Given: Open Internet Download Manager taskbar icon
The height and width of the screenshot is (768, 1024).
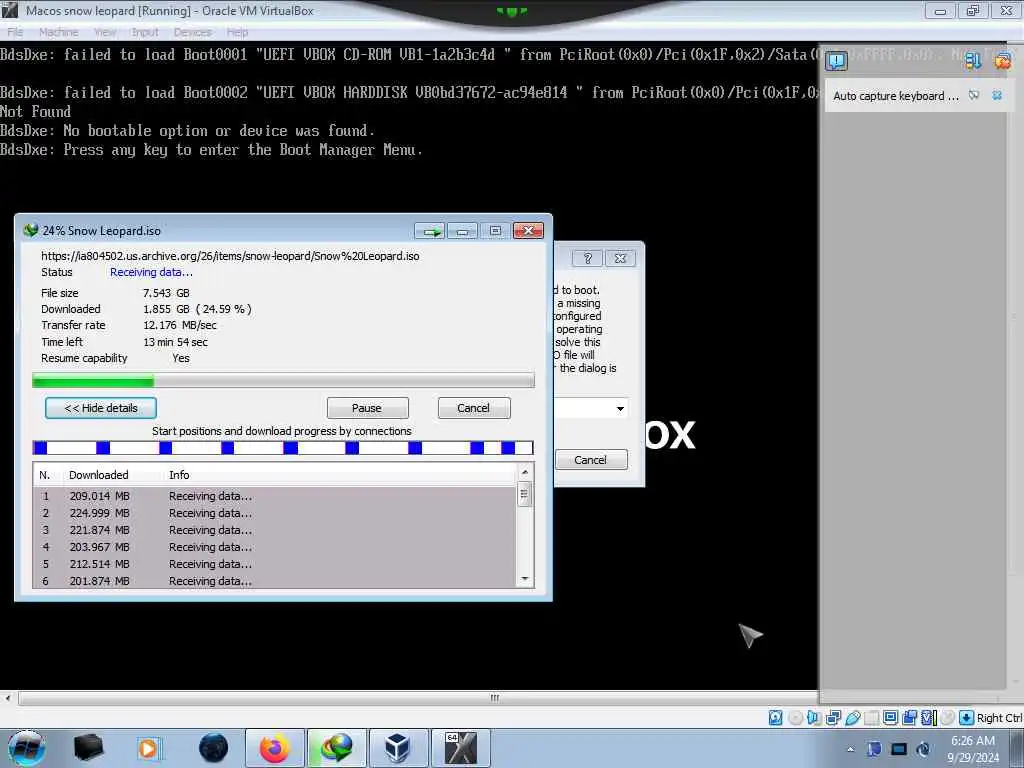Looking at the screenshot, I should click(x=336, y=748).
